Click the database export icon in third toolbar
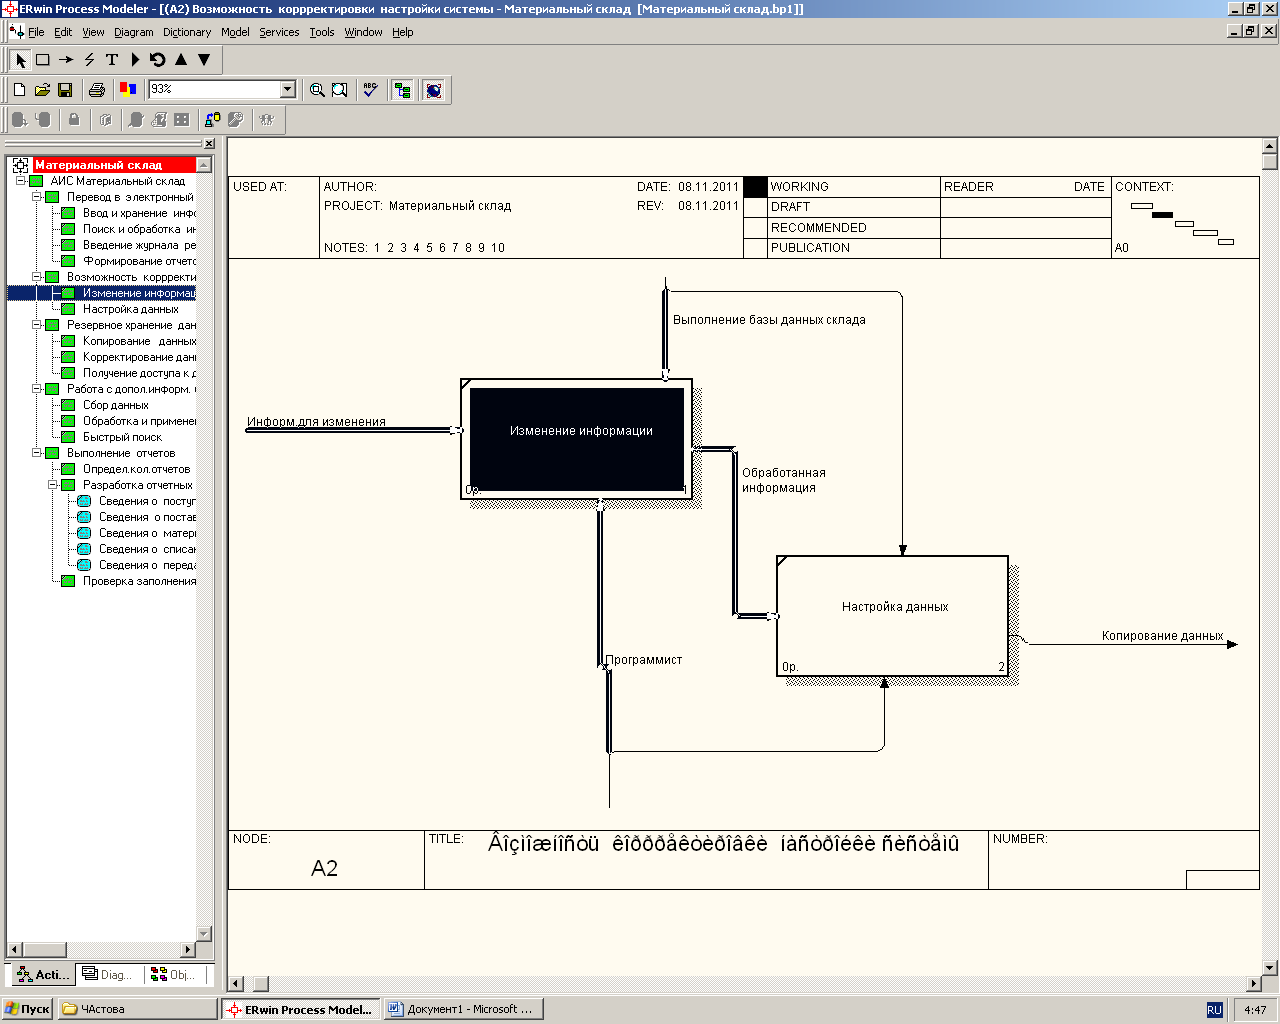The image size is (1280, 1024). (x=212, y=120)
